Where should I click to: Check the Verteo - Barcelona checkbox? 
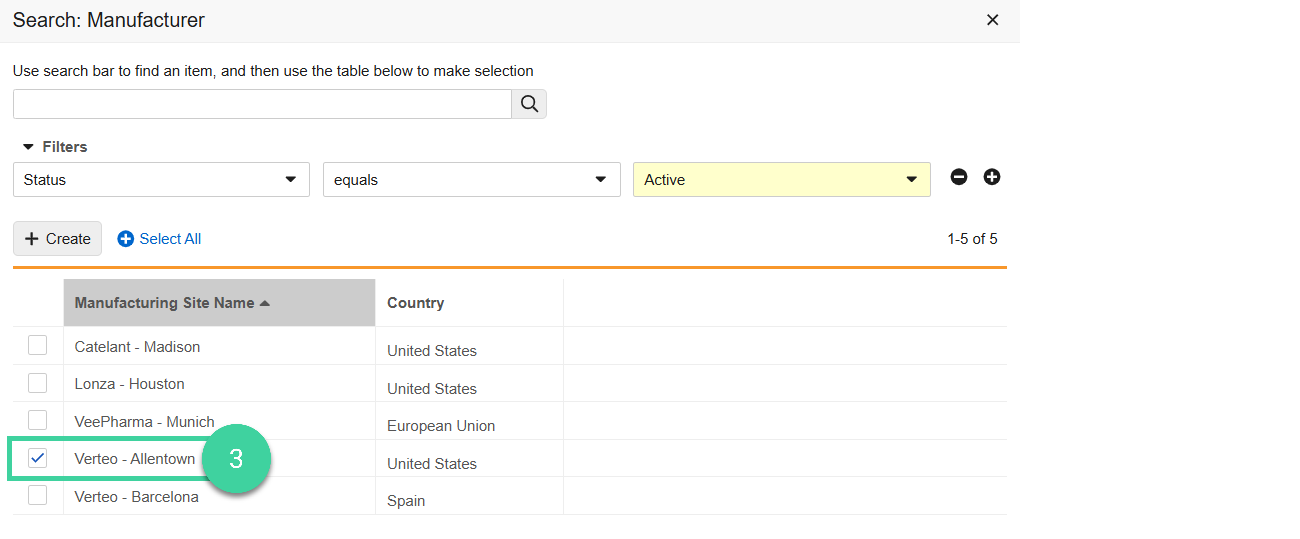pyautogui.click(x=37, y=495)
